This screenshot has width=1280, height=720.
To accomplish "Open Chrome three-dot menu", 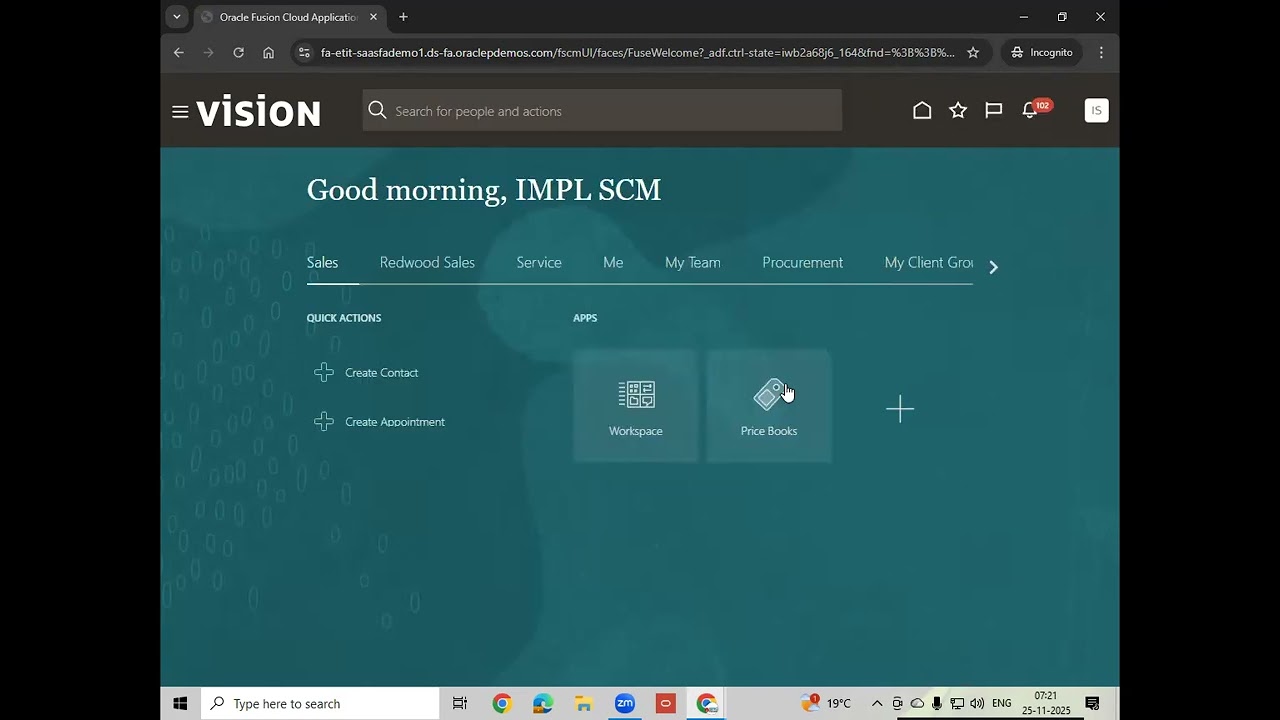I will click(x=1101, y=53).
